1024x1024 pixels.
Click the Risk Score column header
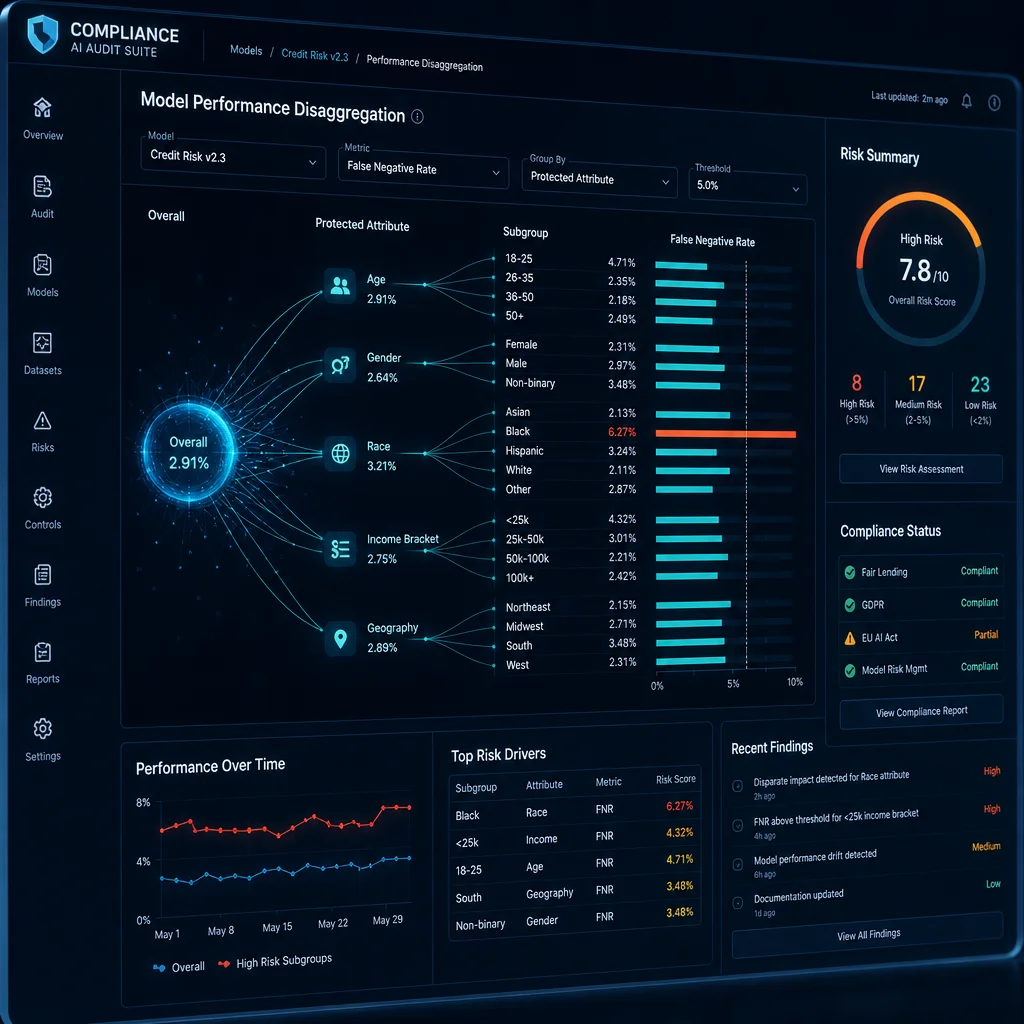coord(675,779)
